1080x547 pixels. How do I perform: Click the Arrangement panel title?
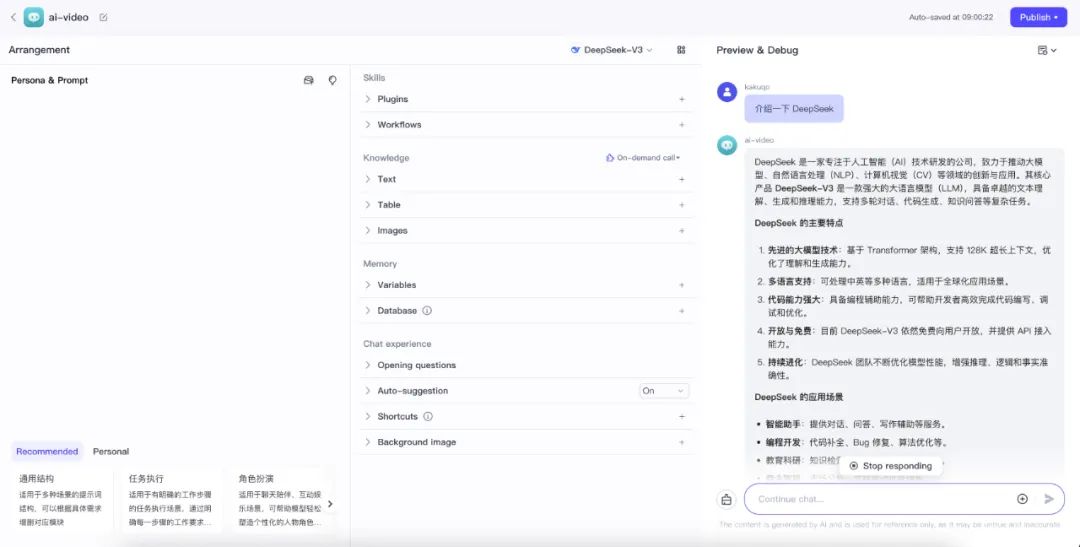39,50
